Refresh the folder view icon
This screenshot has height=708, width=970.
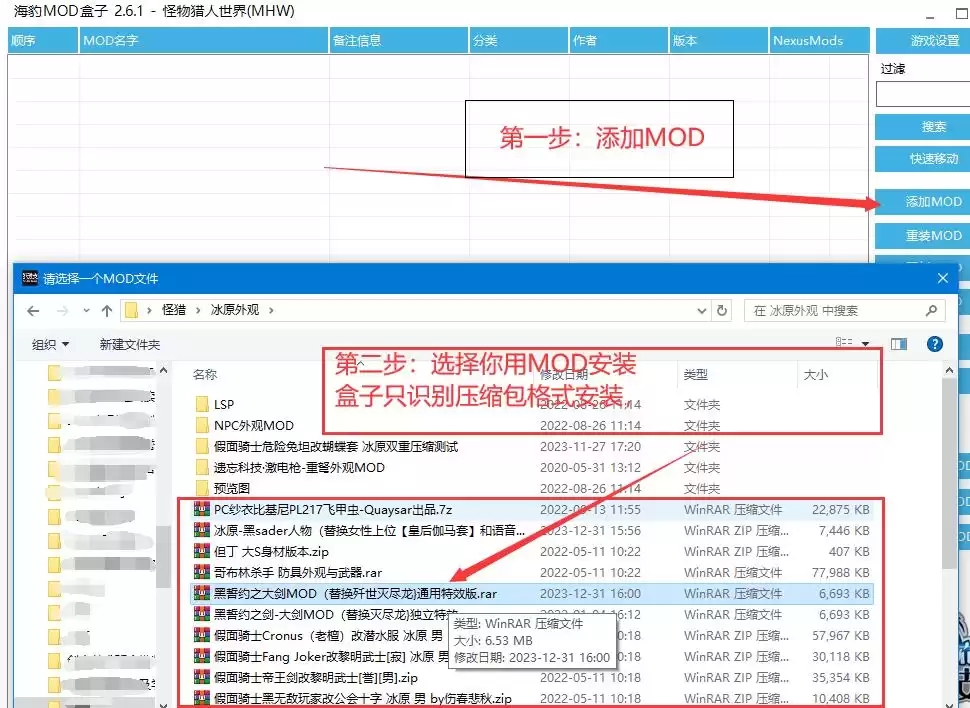pyautogui.click(x=722, y=311)
